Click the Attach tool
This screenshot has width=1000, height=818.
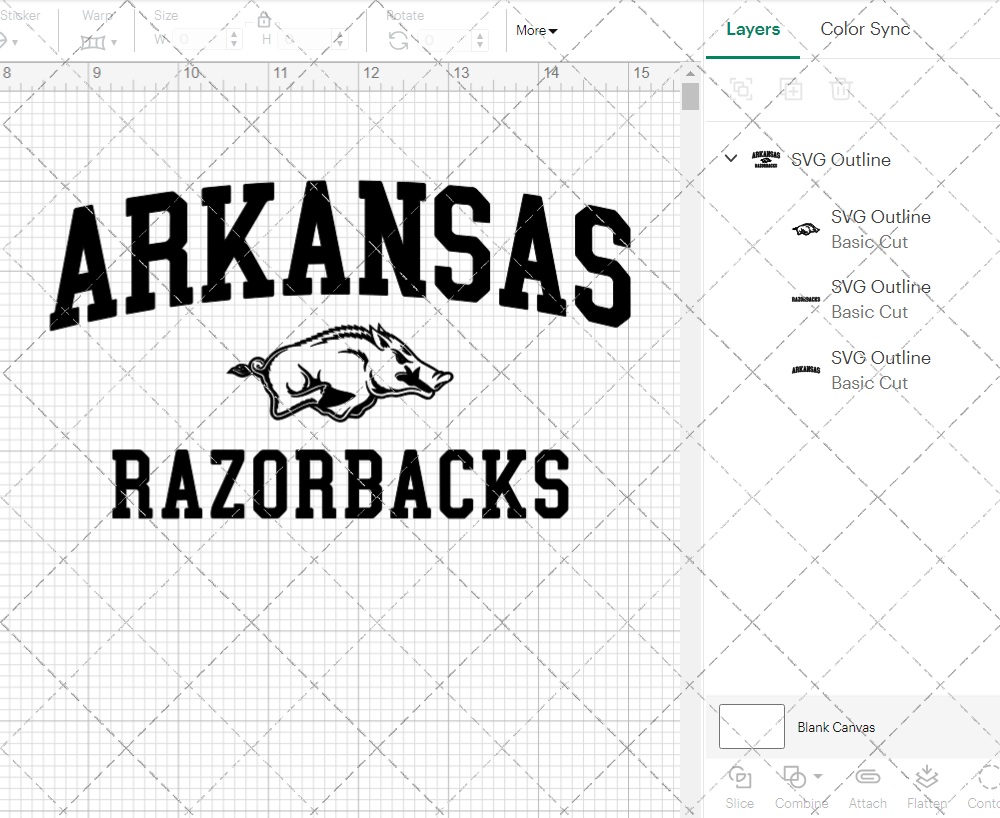tap(867, 788)
